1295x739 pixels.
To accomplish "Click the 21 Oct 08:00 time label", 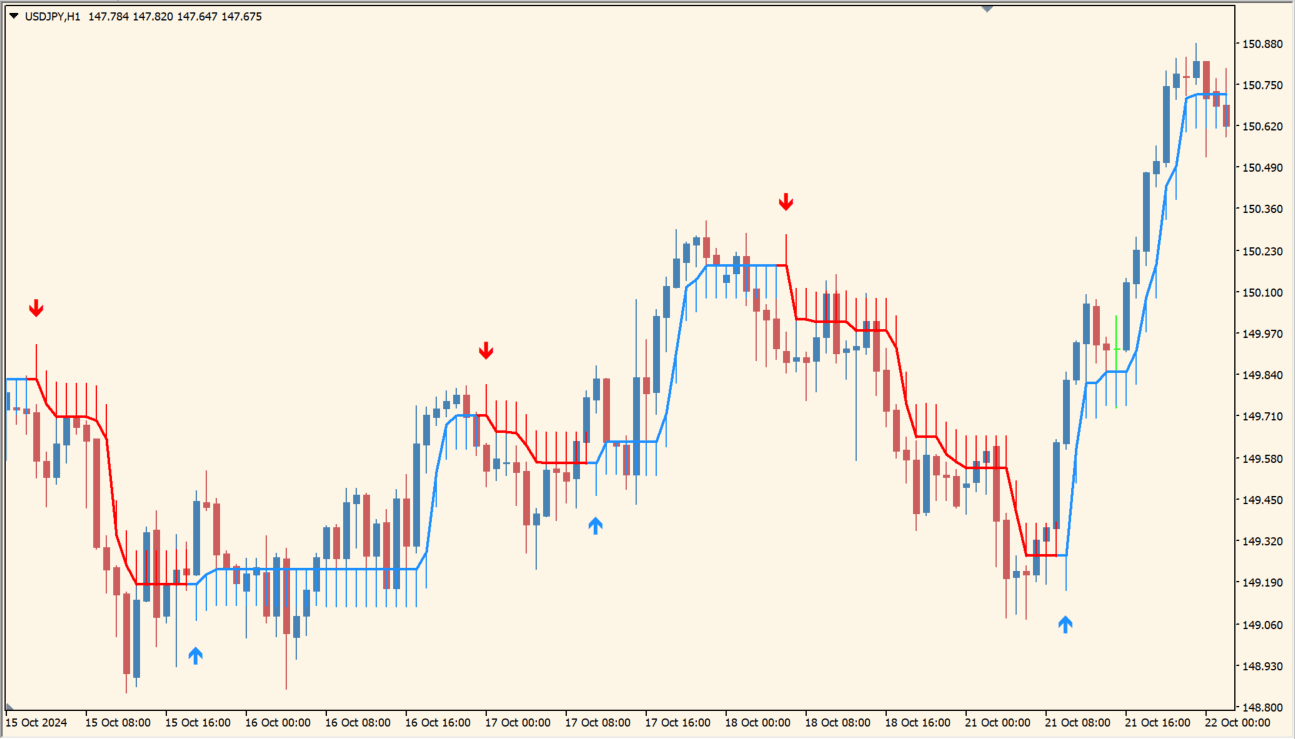I will click(1078, 722).
